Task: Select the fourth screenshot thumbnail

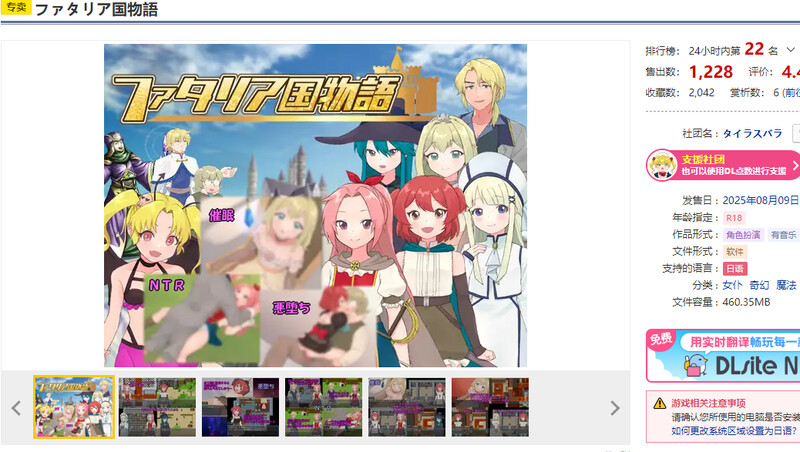Action: click(x=323, y=407)
